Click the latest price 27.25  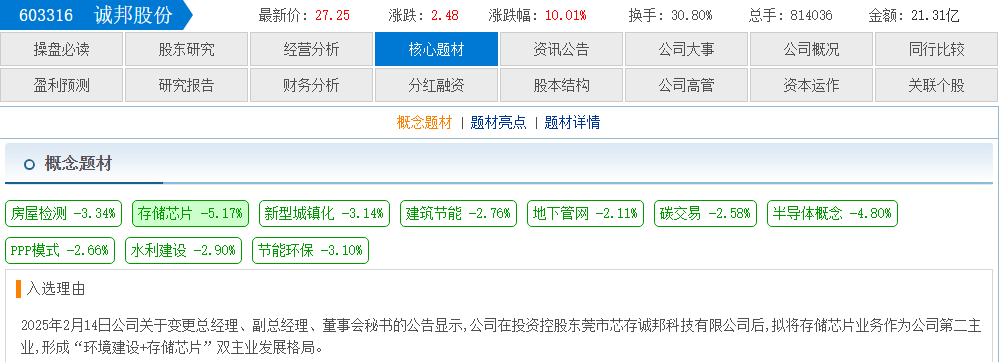point(332,15)
